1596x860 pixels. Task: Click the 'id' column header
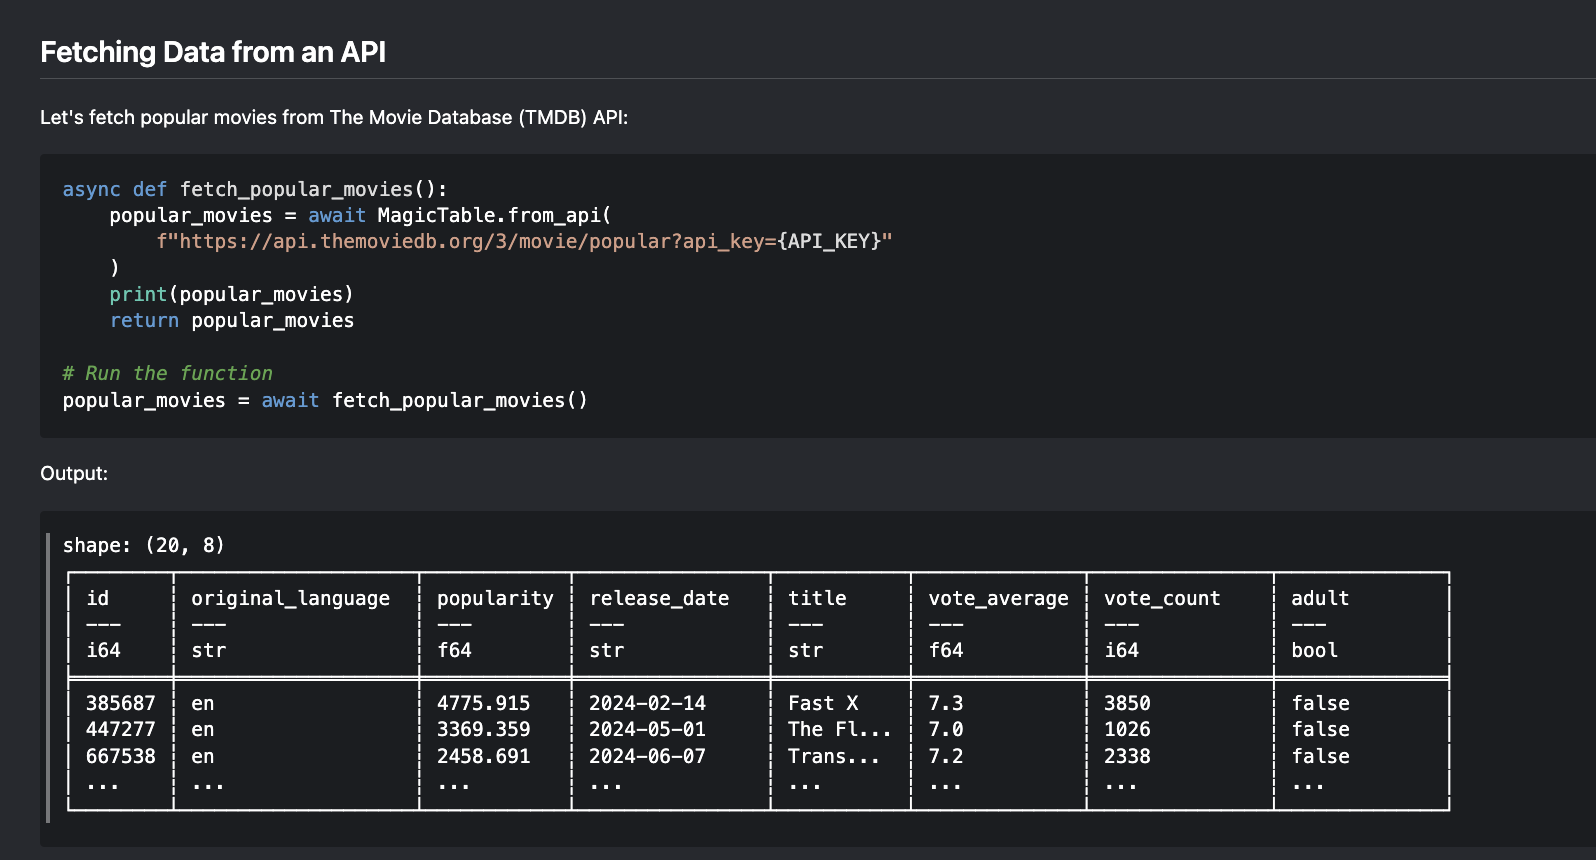[98, 598]
